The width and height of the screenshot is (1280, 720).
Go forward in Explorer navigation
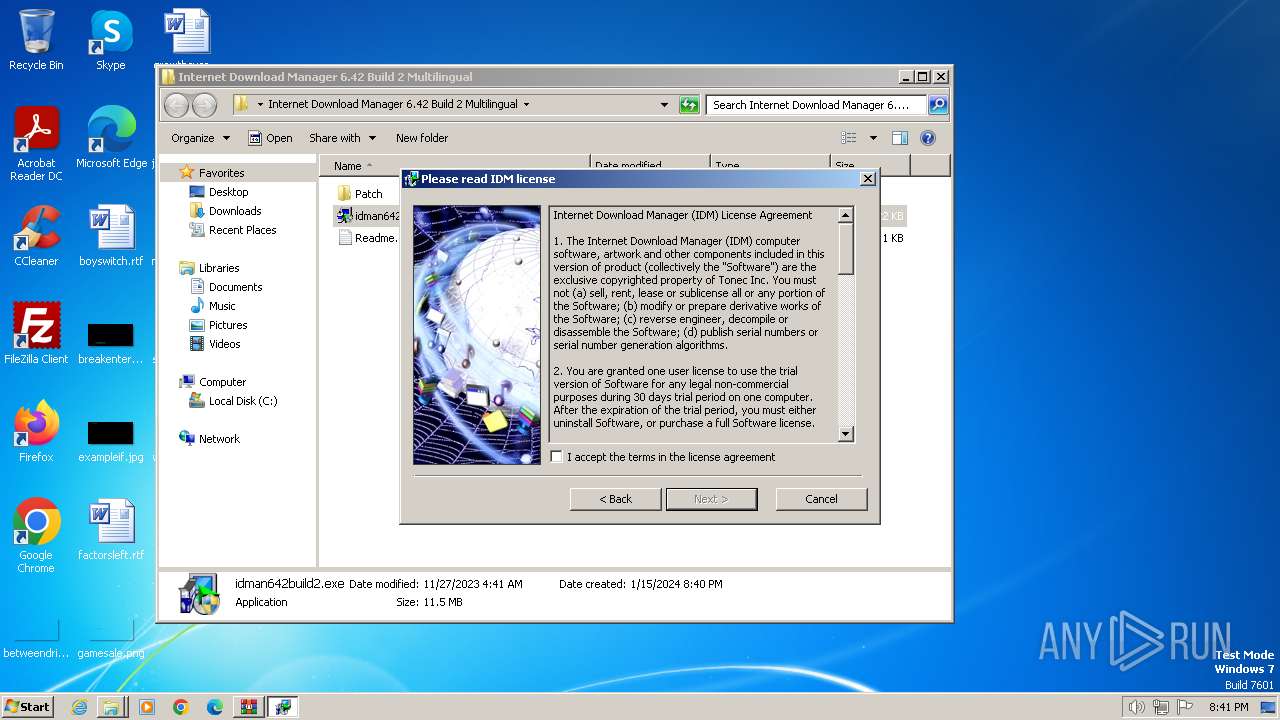(x=204, y=105)
